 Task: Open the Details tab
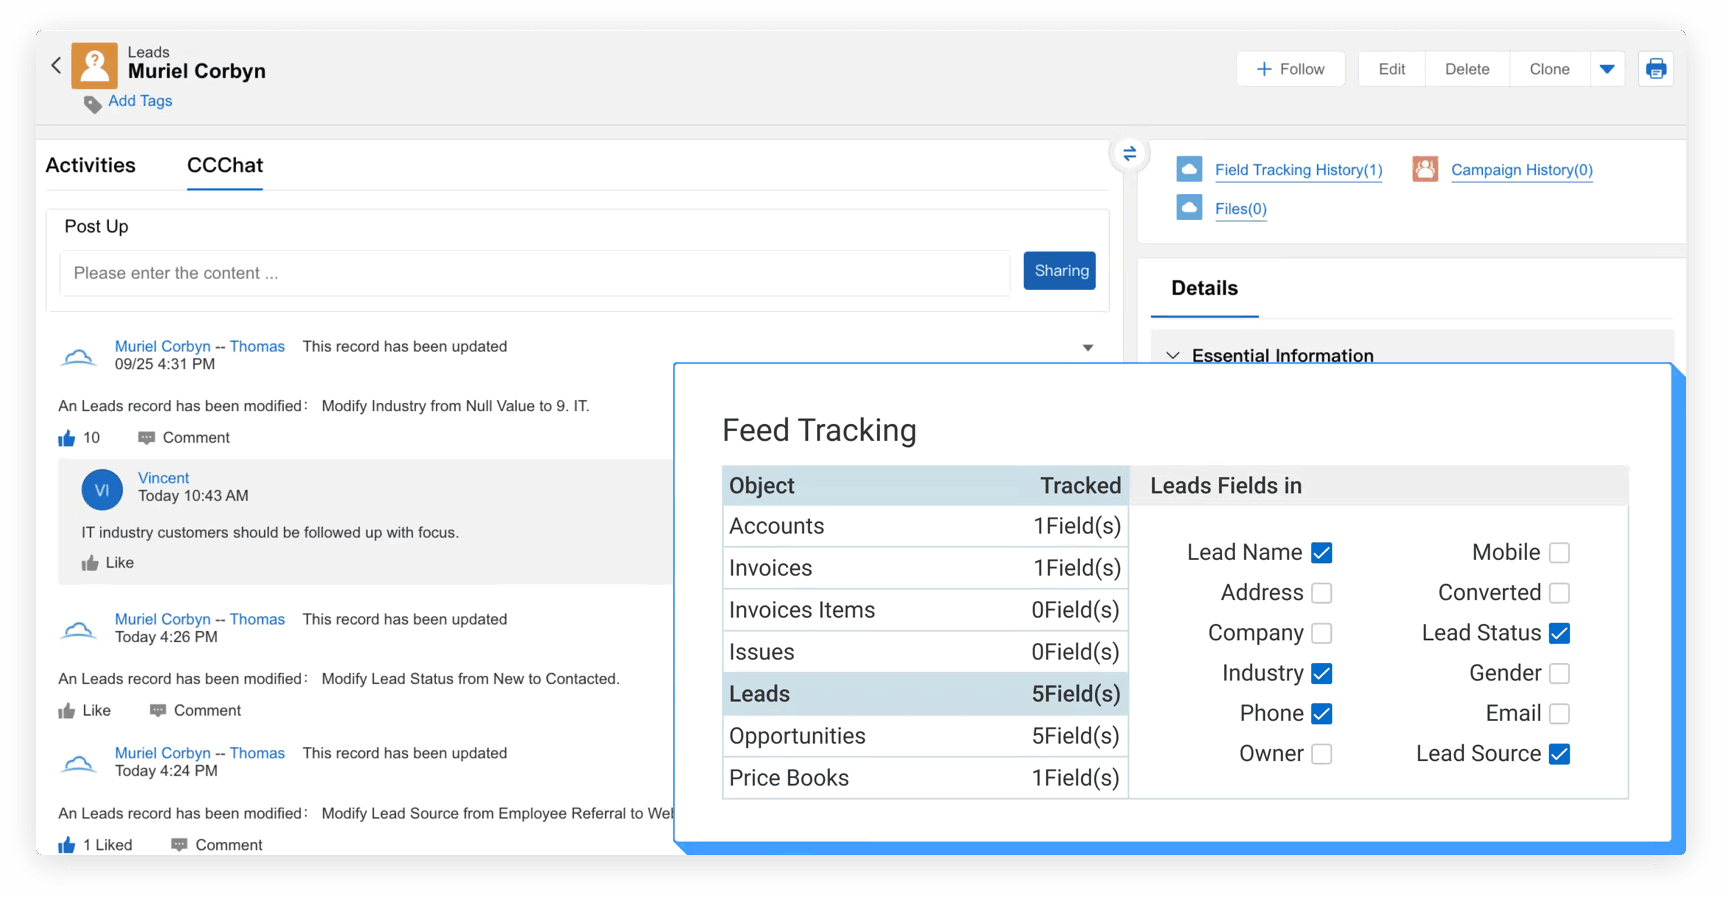[1204, 288]
